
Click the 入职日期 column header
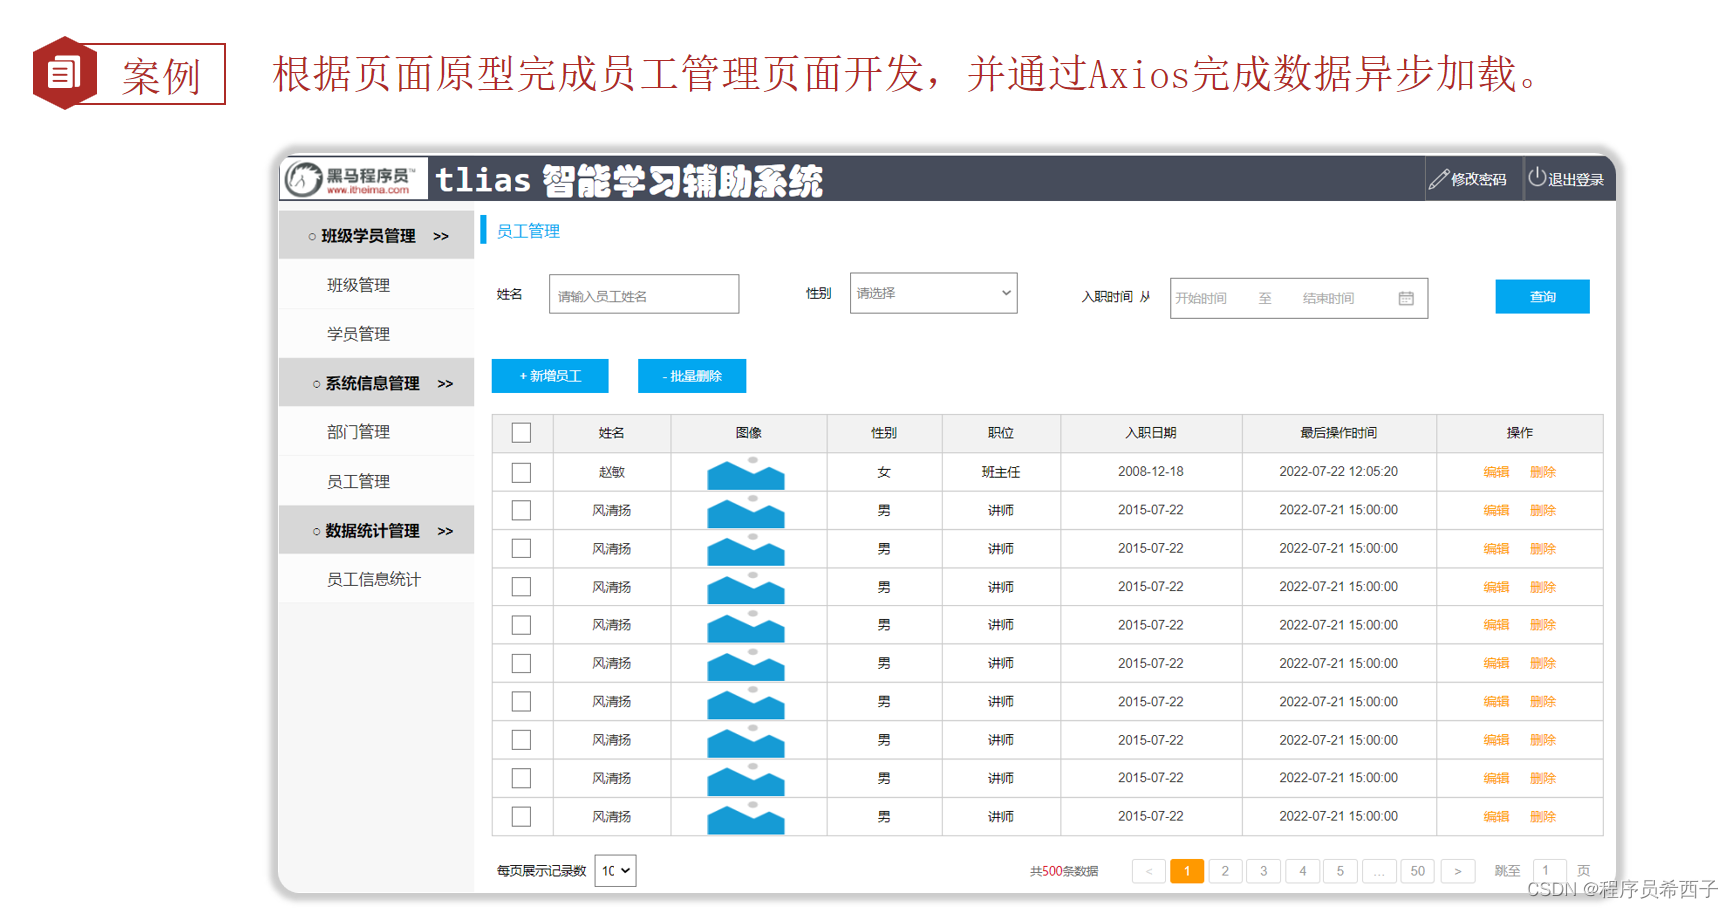coord(1150,433)
